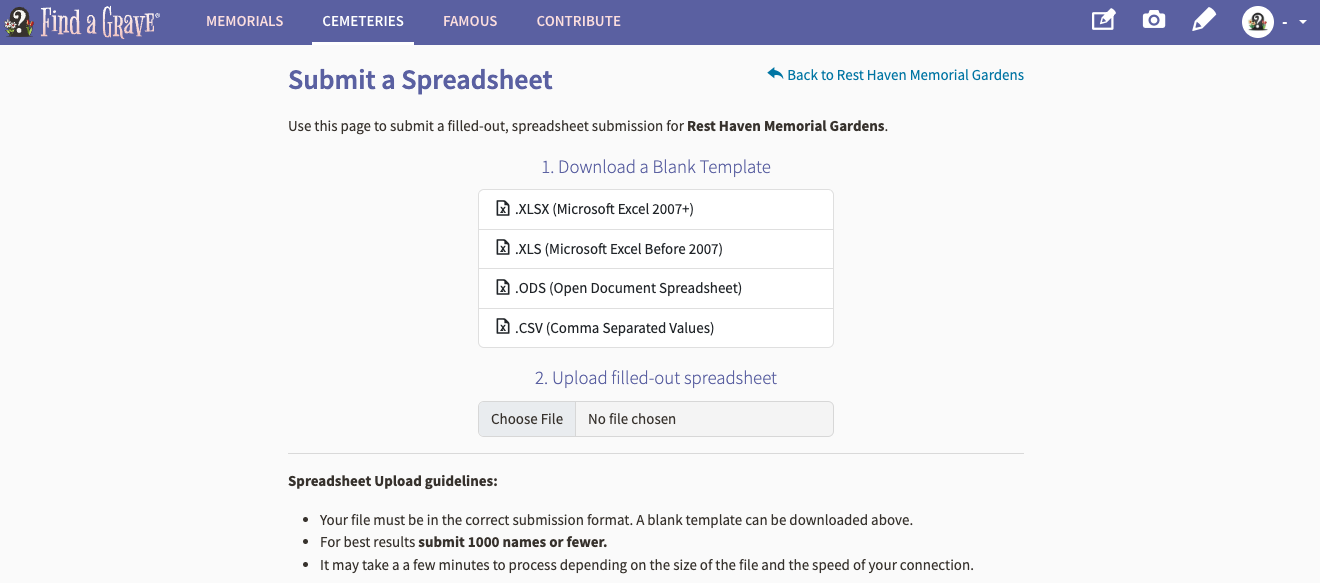Image resolution: width=1320 pixels, height=583 pixels.
Task: Click '2. Upload filled-out spreadsheet' heading
Action: pos(656,378)
